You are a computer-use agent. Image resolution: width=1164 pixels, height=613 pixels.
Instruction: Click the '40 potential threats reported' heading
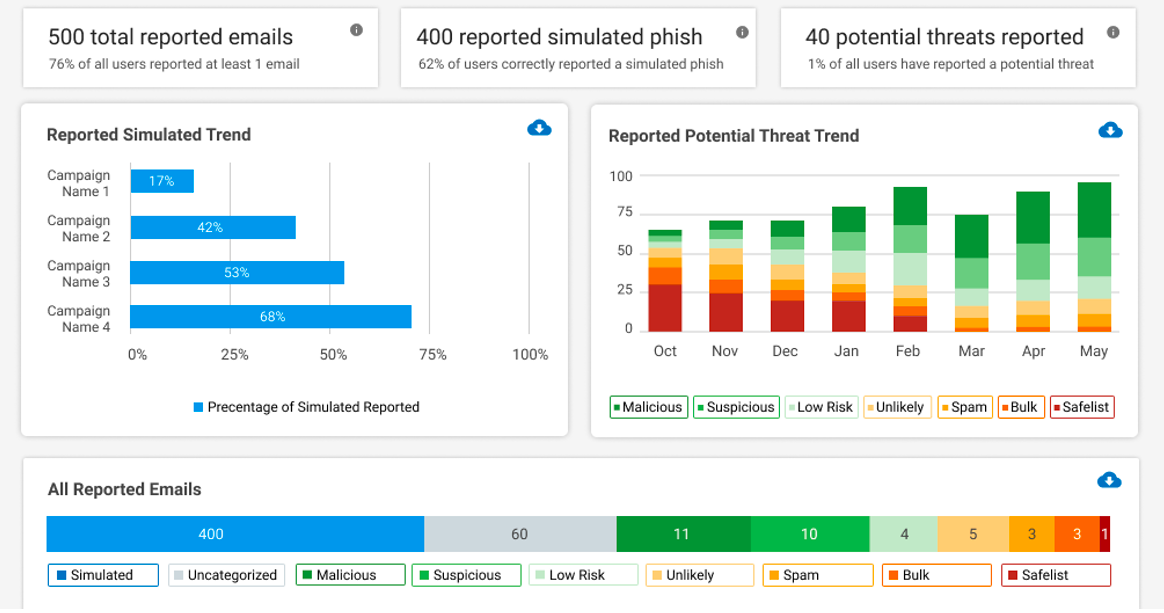tap(944, 37)
